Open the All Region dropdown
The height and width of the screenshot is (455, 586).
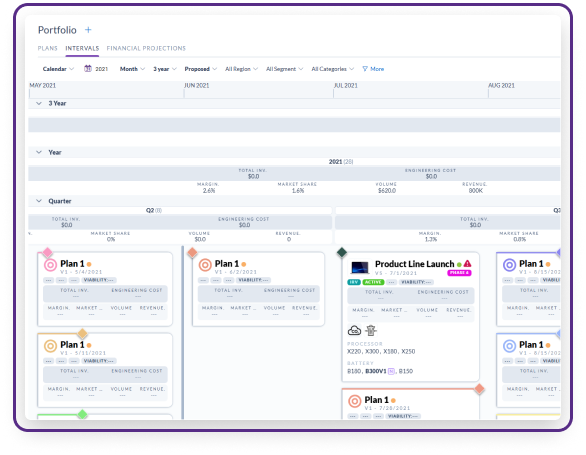click(241, 69)
